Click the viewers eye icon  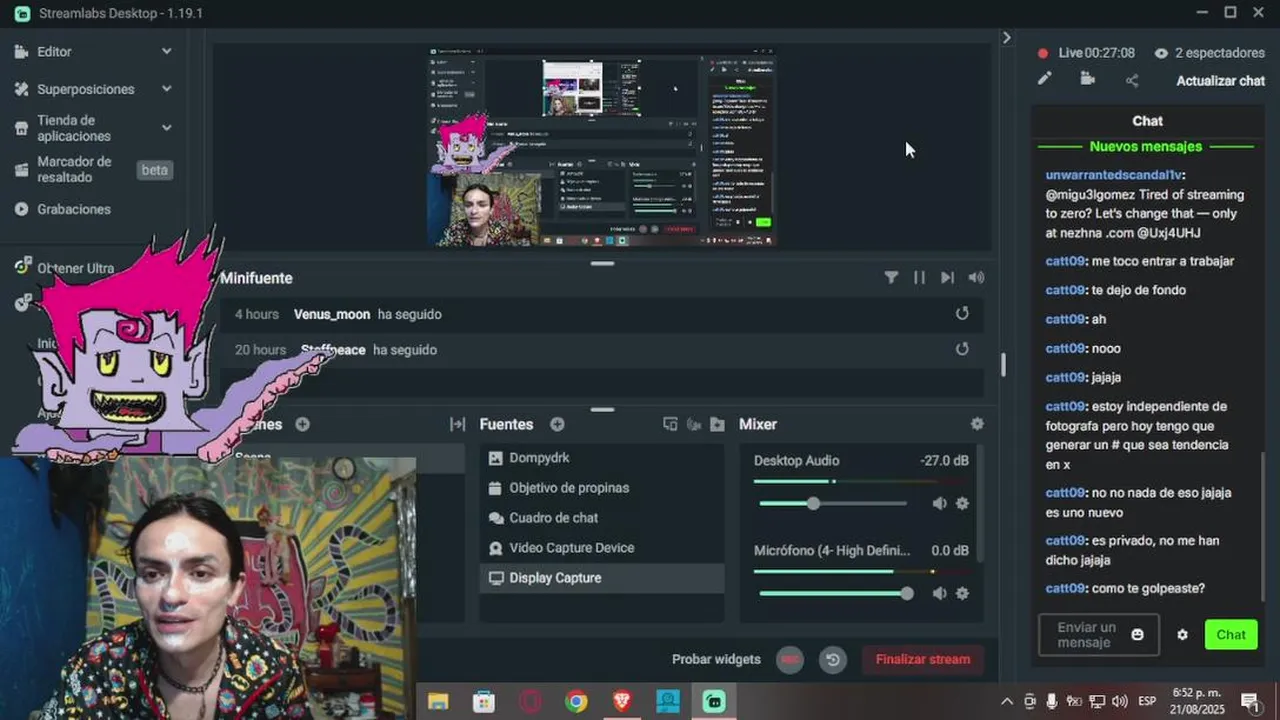click(x=1161, y=53)
